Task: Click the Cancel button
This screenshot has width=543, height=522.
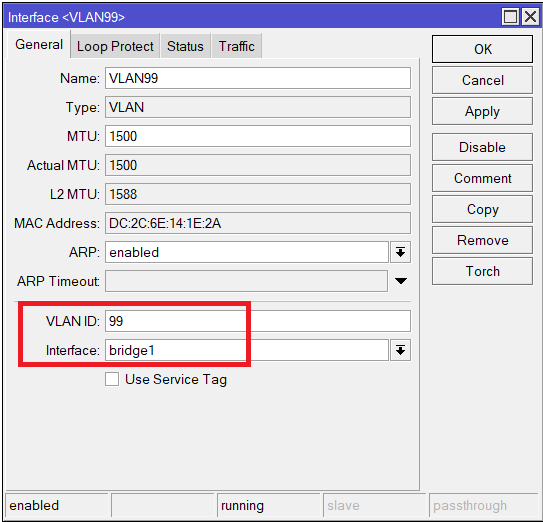Action: click(x=482, y=80)
